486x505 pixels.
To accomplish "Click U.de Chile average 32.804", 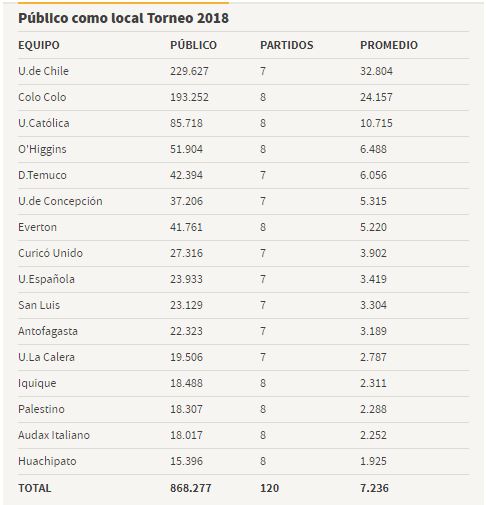I will point(376,71).
